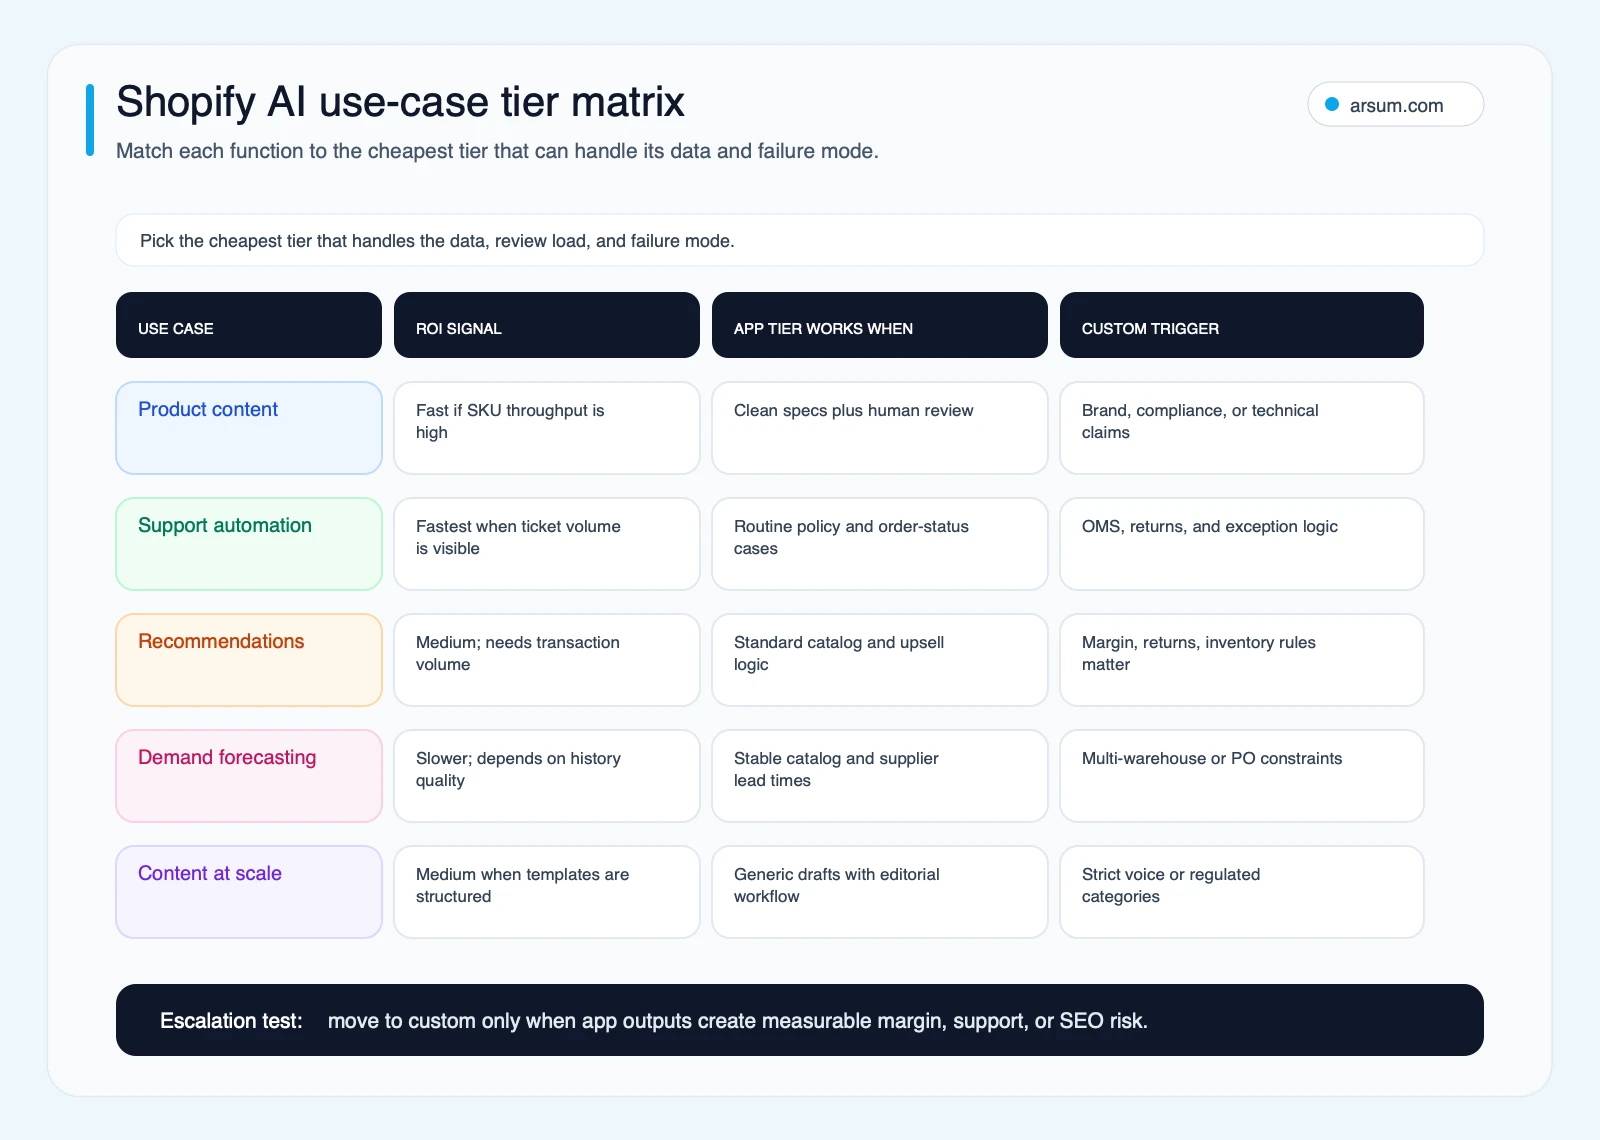The image size is (1600, 1140).
Task: Click 'Stable catalog and supplier lead times' cell
Action: click(879, 776)
